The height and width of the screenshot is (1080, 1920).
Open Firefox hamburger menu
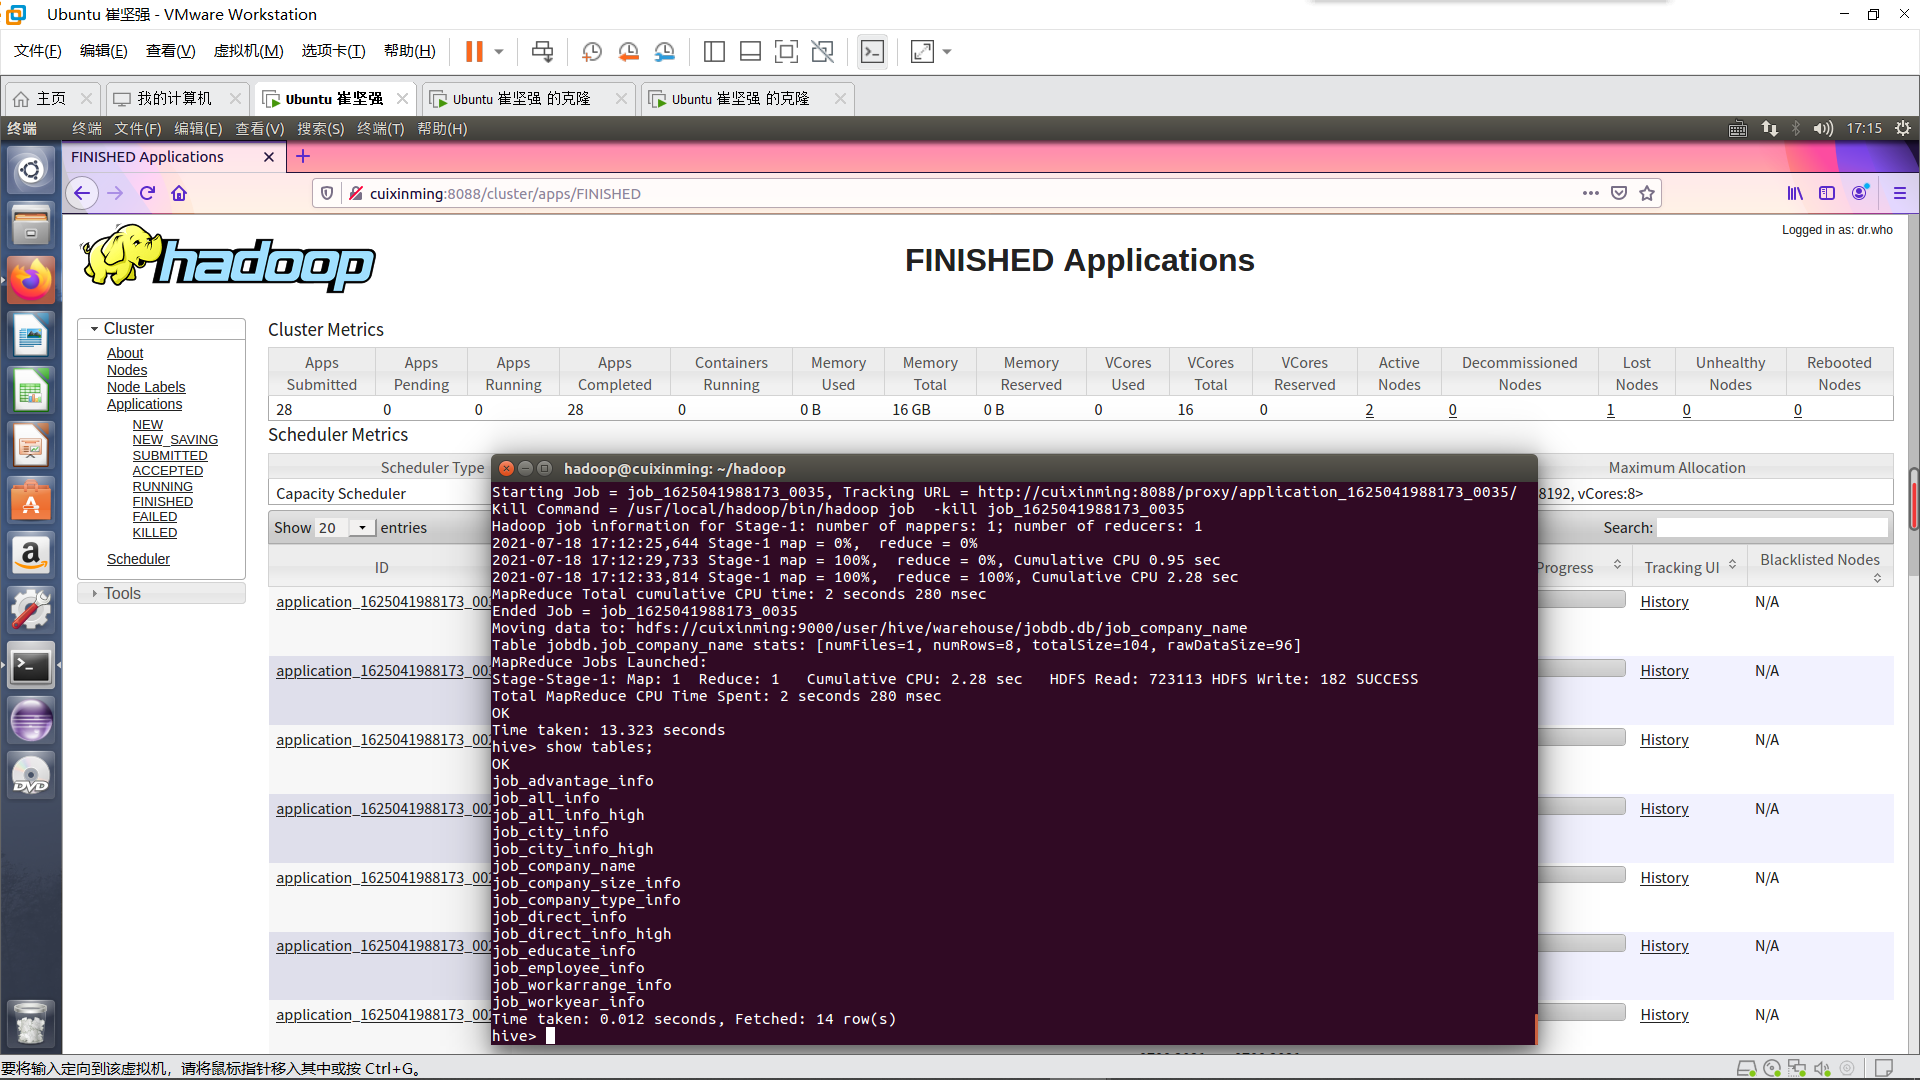point(1900,193)
